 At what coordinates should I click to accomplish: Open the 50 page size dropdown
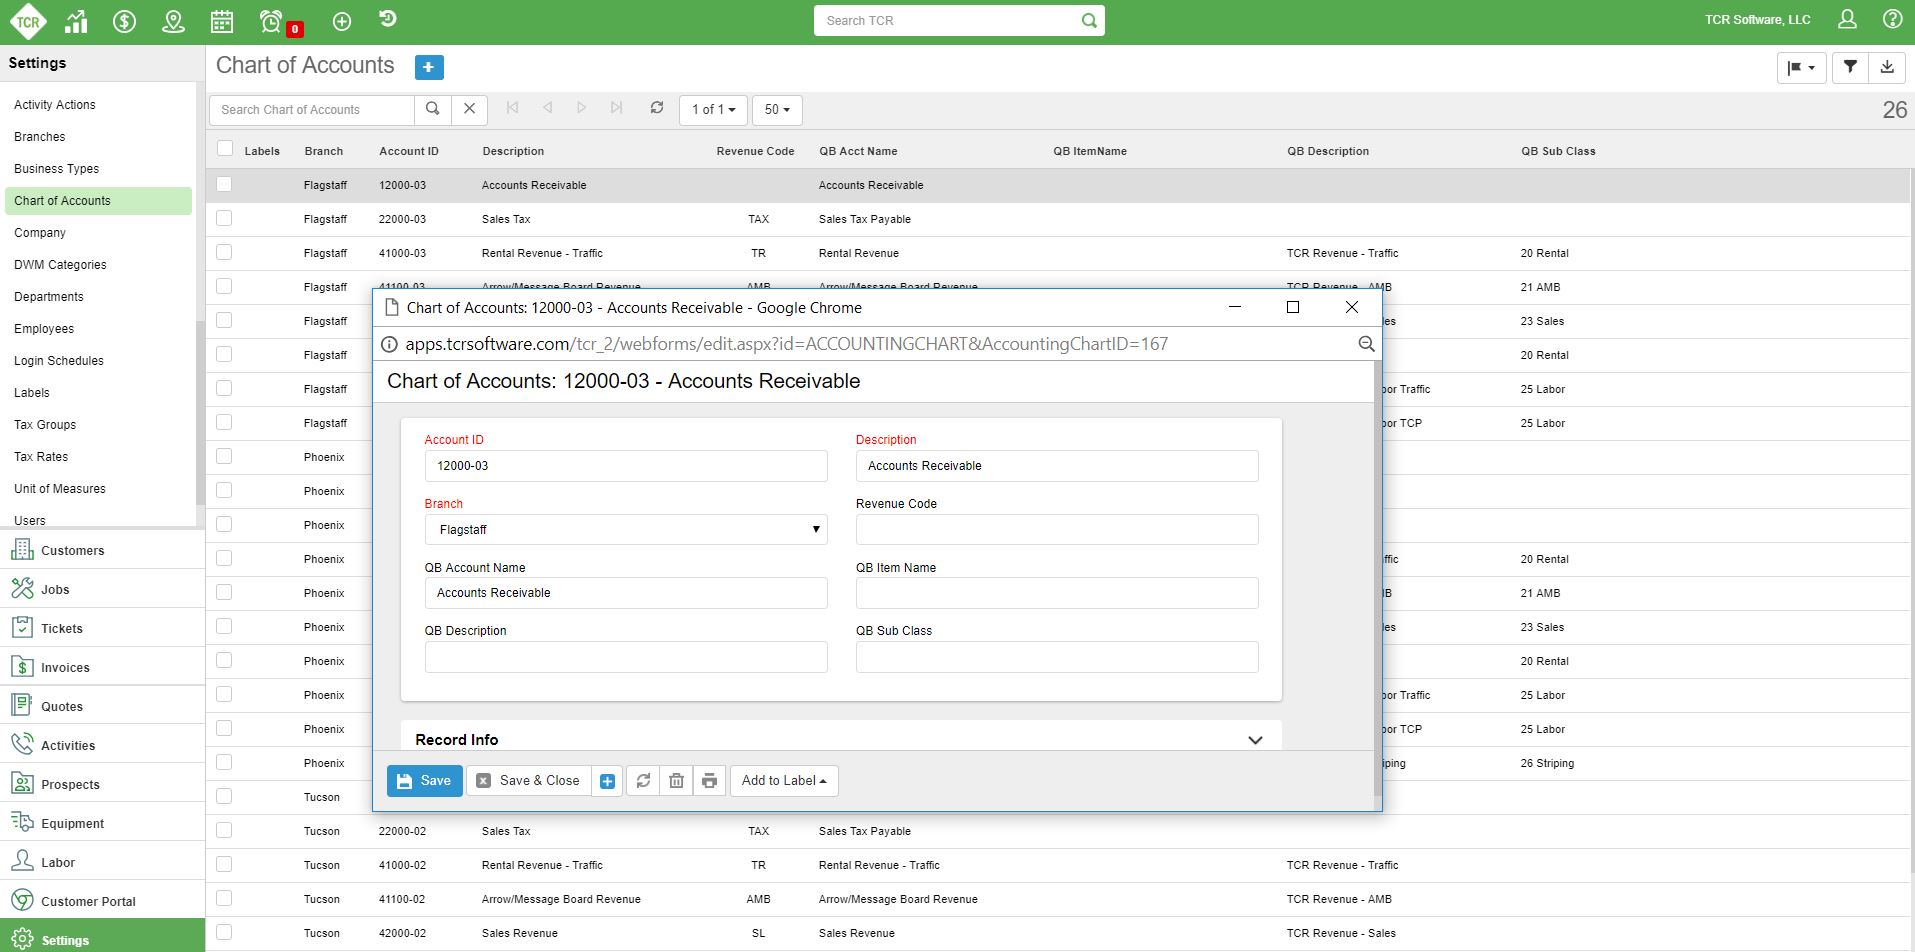(x=777, y=109)
